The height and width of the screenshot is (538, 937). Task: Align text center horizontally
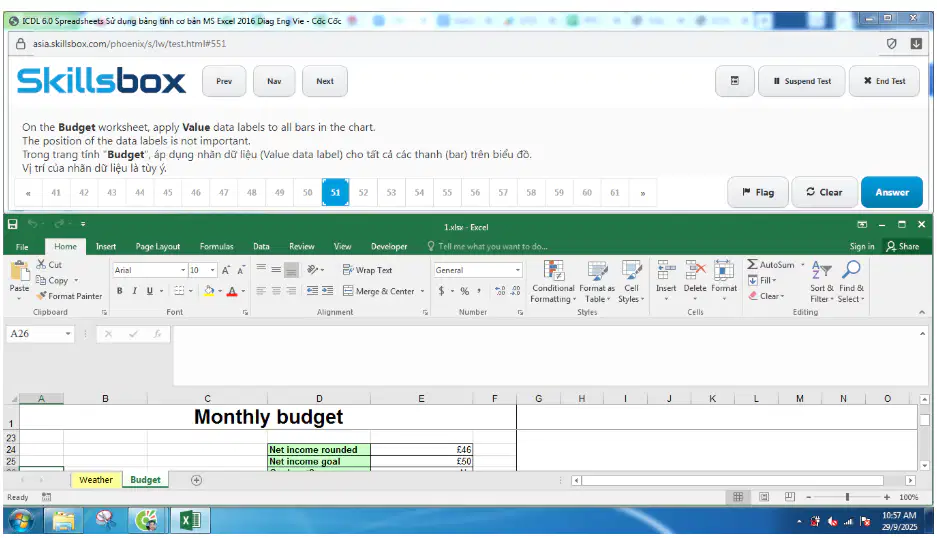click(x=276, y=291)
